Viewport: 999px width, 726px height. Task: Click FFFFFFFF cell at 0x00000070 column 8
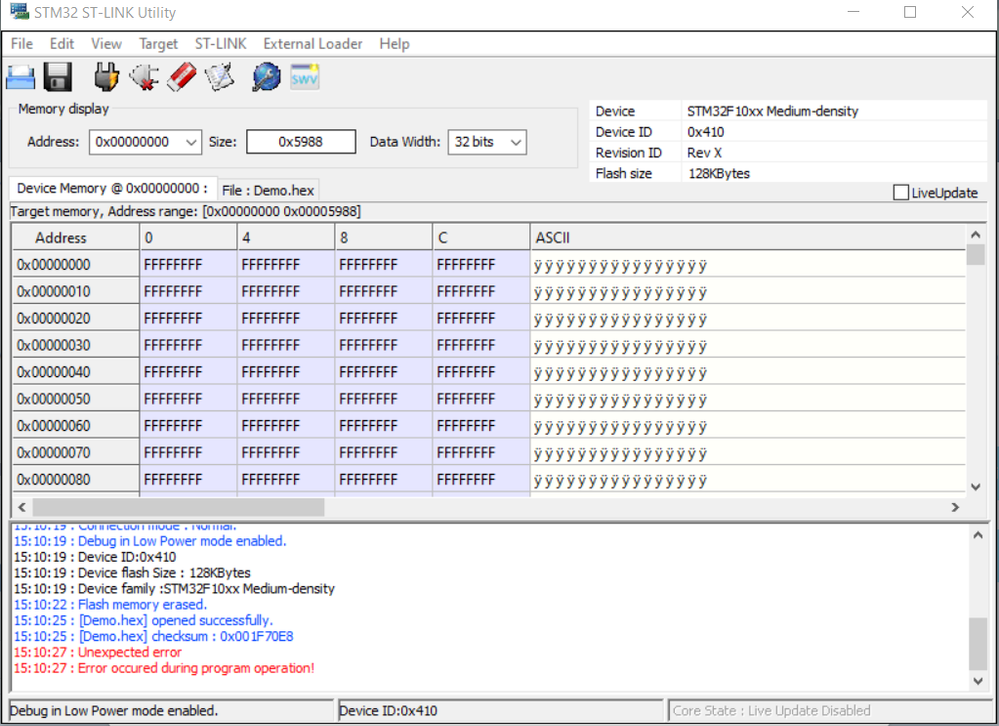tap(384, 452)
